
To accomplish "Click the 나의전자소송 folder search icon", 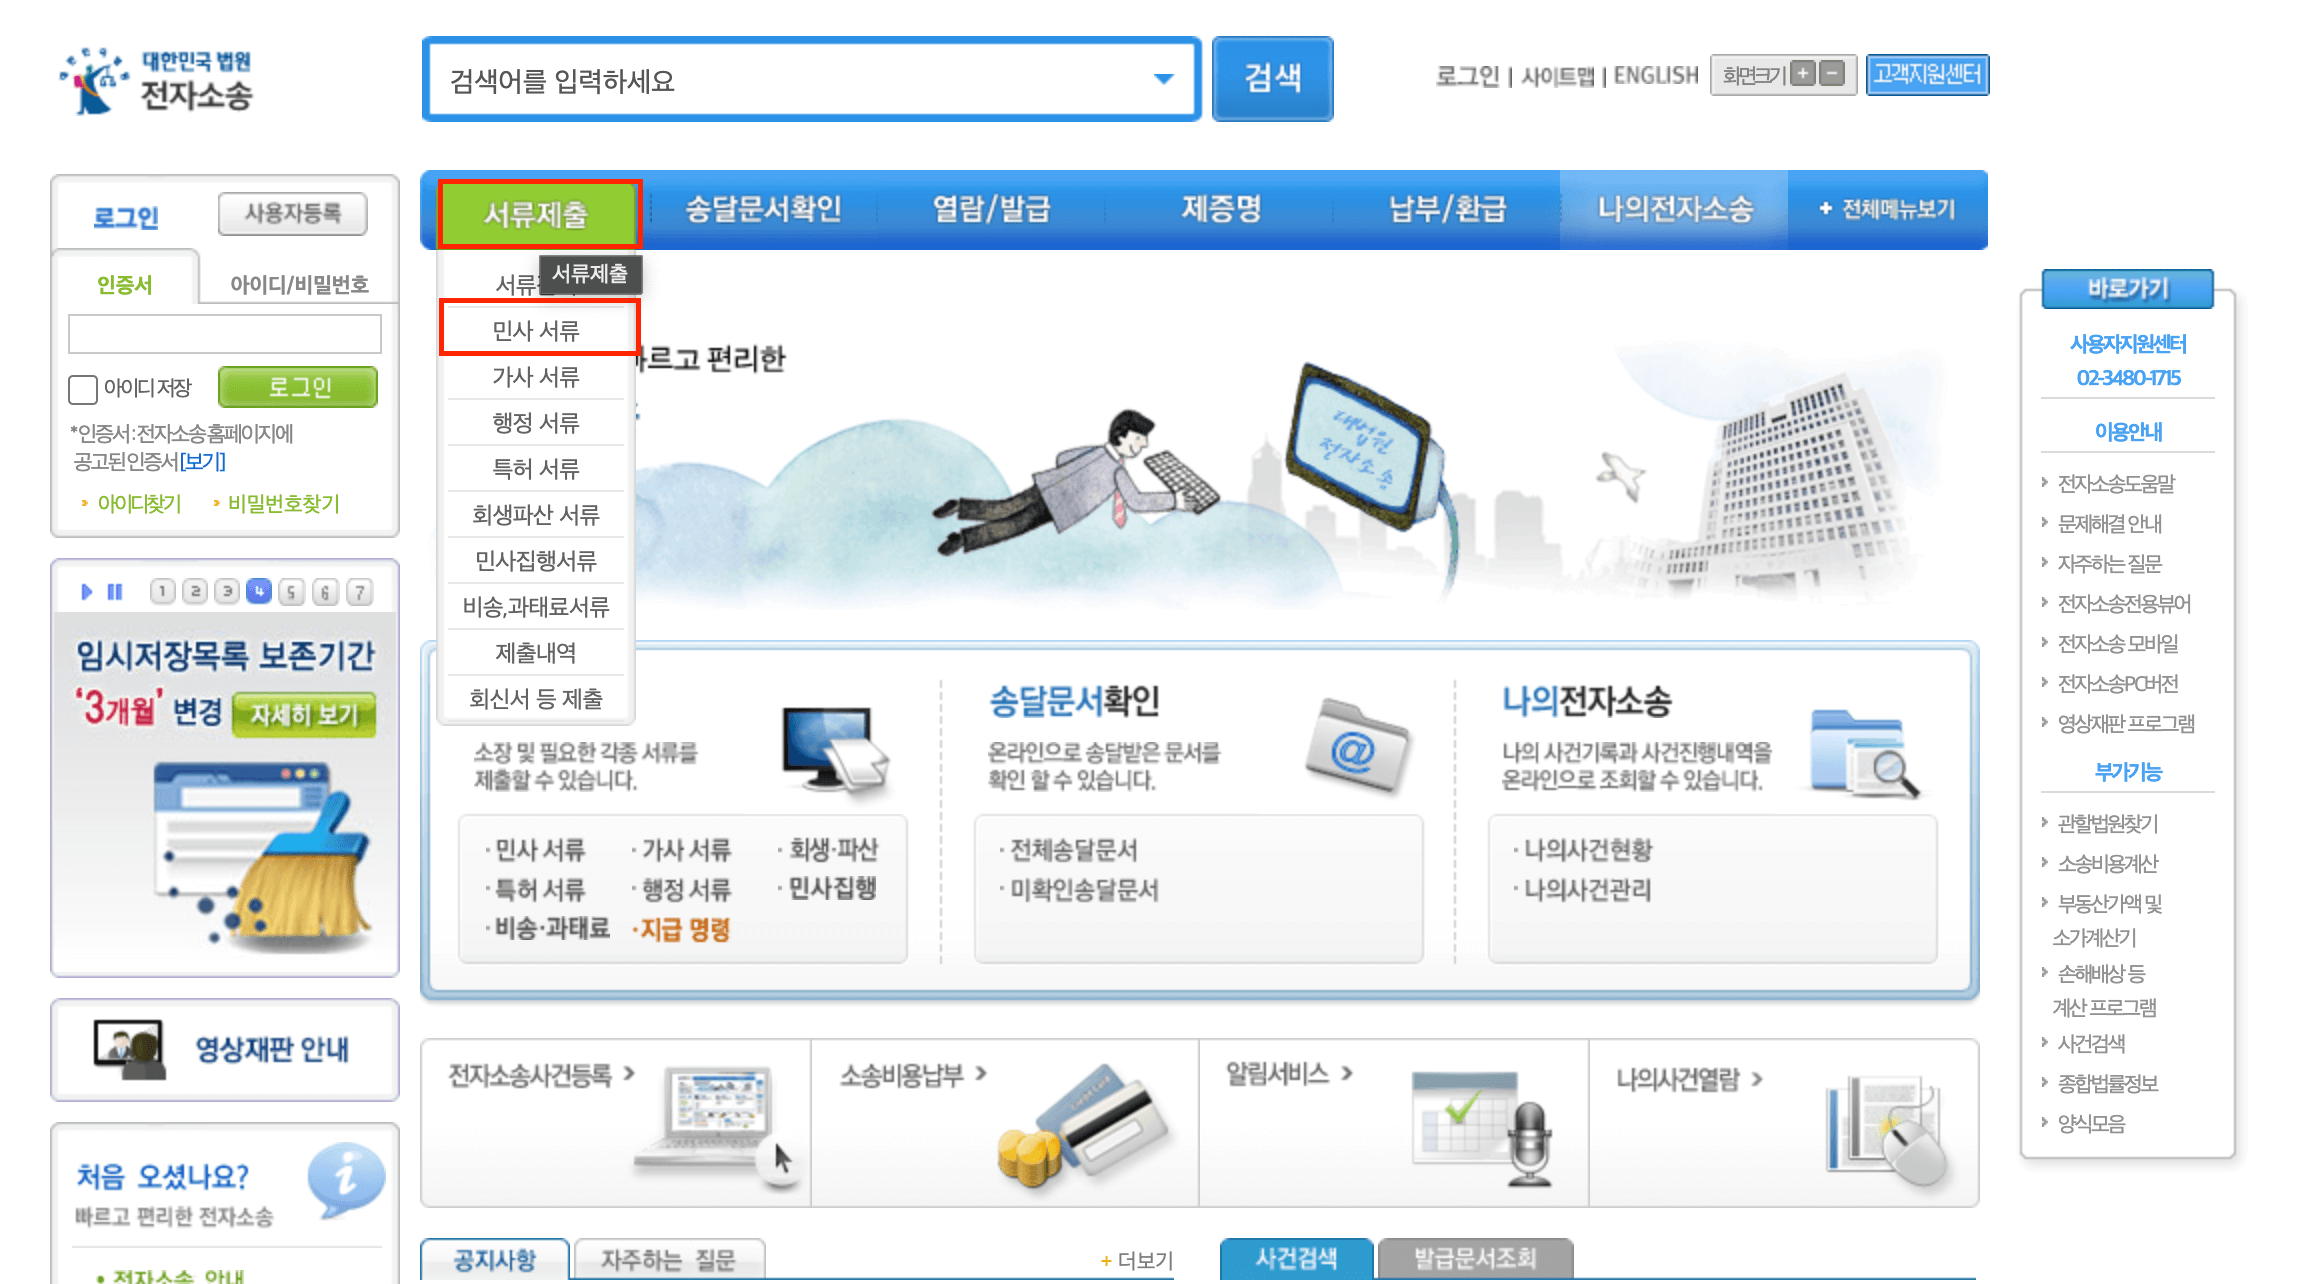I will click(1863, 754).
